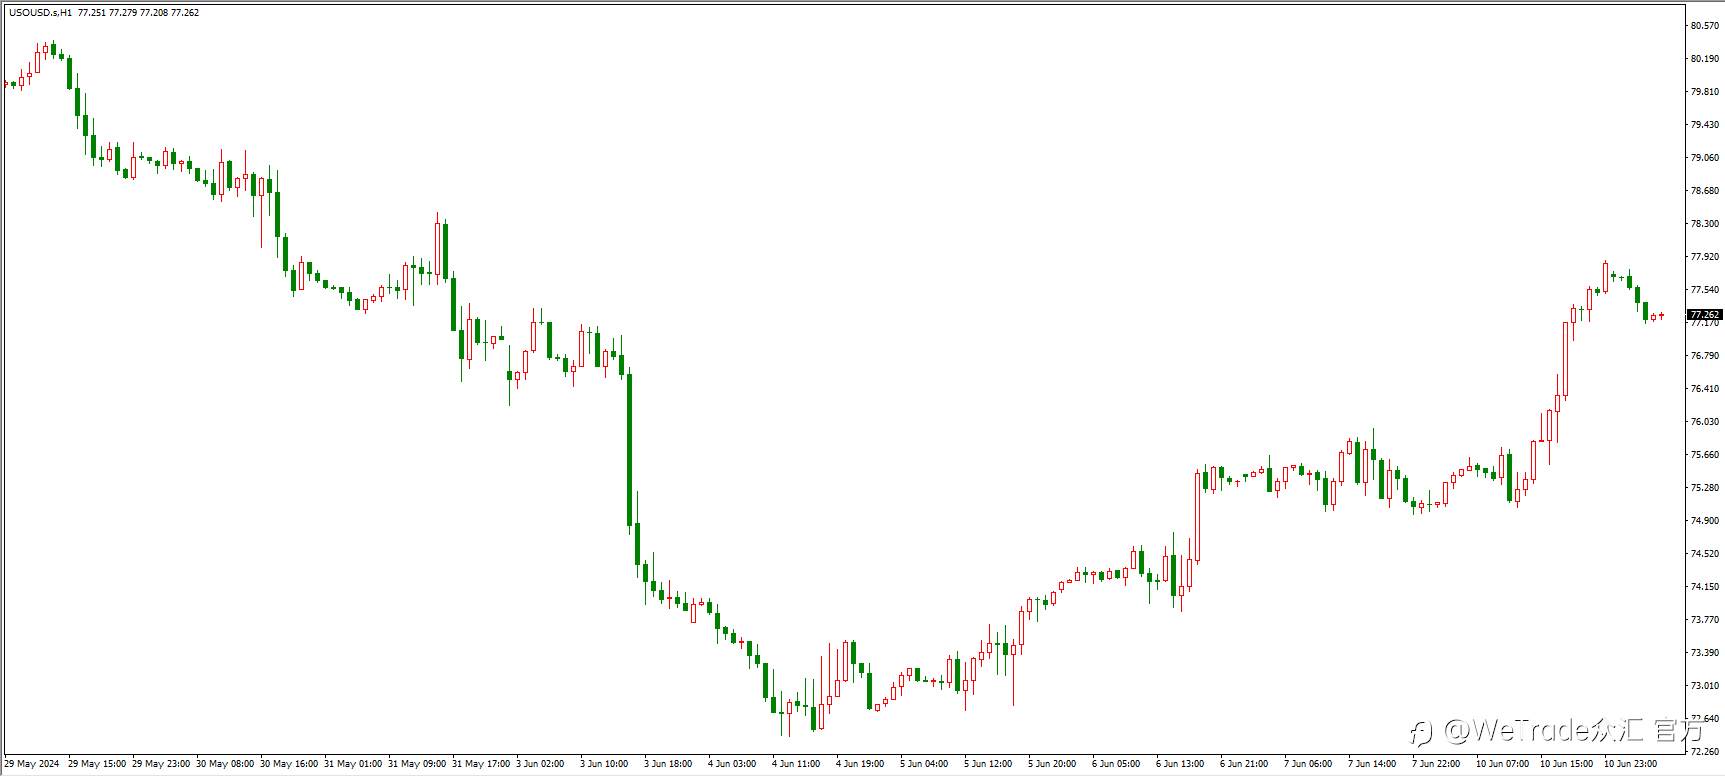
Task: Click the 31 May 01:00 time label
Action: point(353,764)
